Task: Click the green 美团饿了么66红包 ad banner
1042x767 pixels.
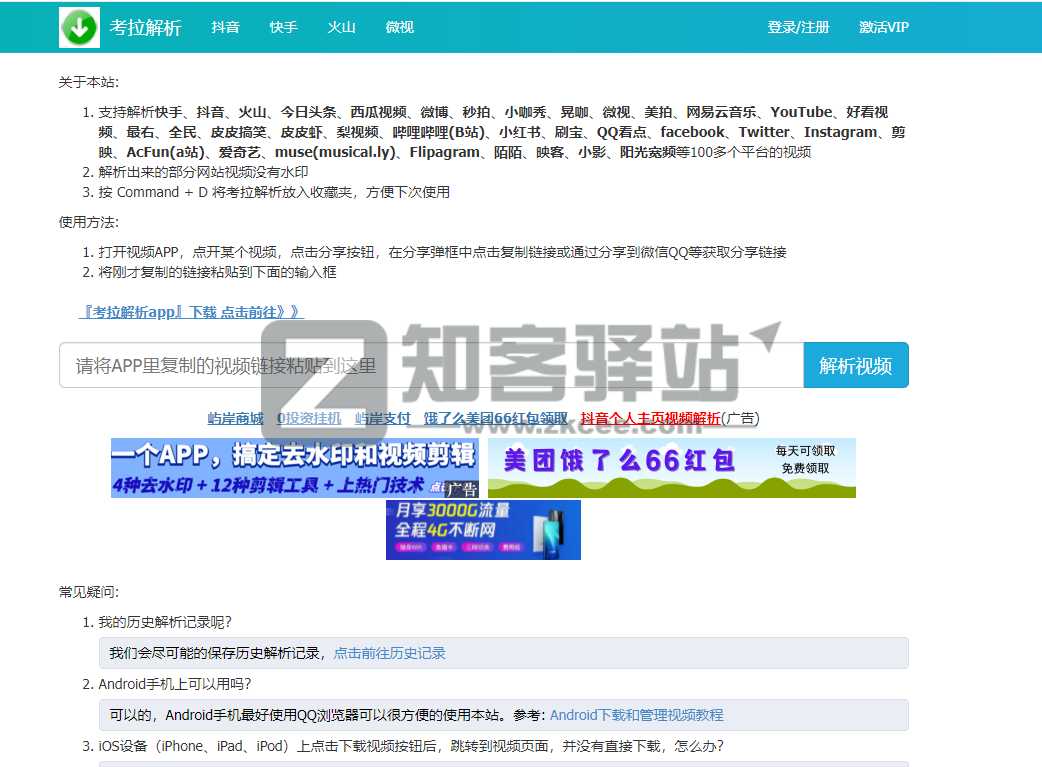Action: pos(670,467)
